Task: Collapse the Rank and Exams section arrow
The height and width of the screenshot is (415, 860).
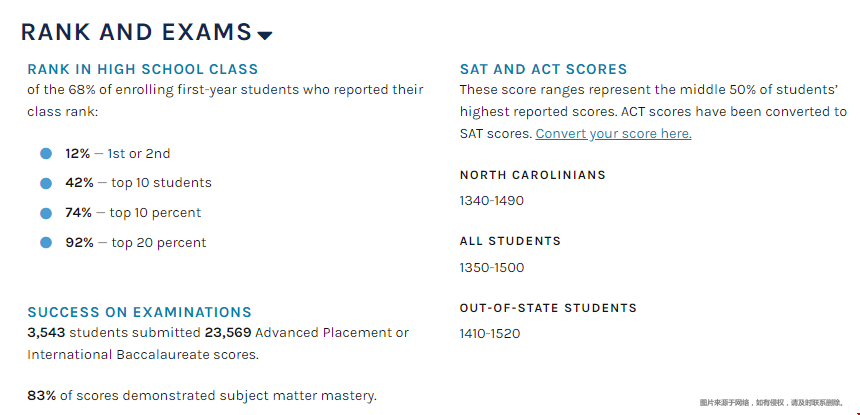Action: [x=265, y=35]
